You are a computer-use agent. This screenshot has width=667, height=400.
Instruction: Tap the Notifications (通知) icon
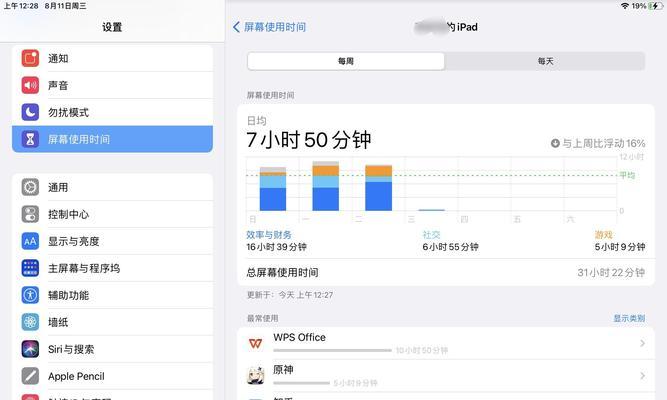pyautogui.click(x=30, y=58)
